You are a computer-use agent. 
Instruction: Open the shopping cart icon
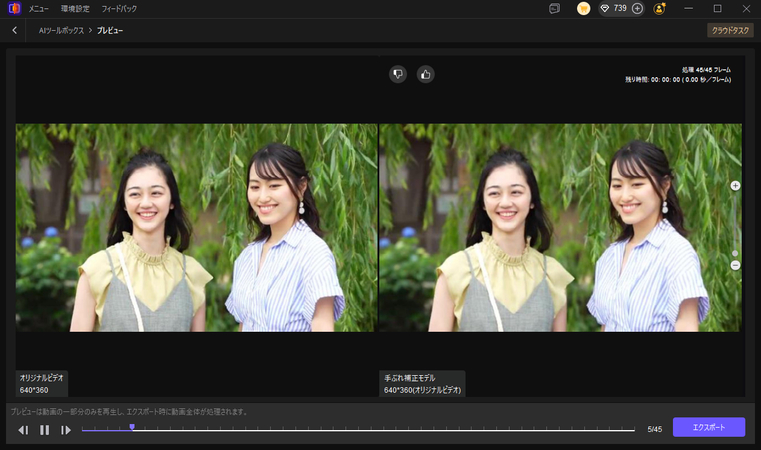coord(583,8)
